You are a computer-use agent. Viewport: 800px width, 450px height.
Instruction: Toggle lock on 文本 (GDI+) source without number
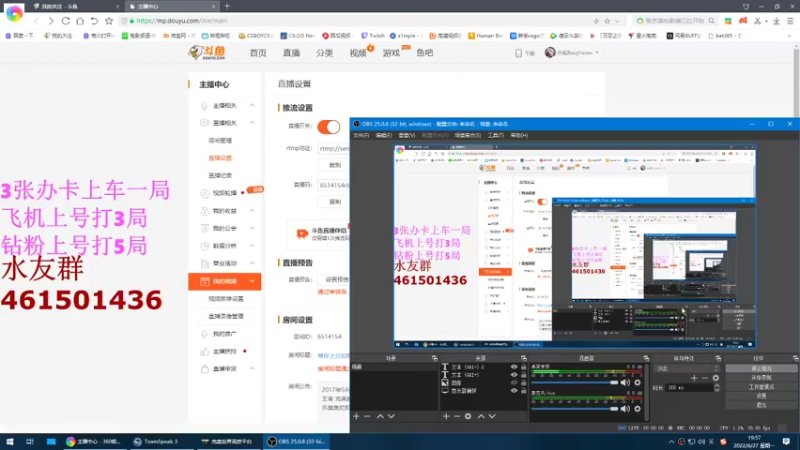click(x=523, y=374)
